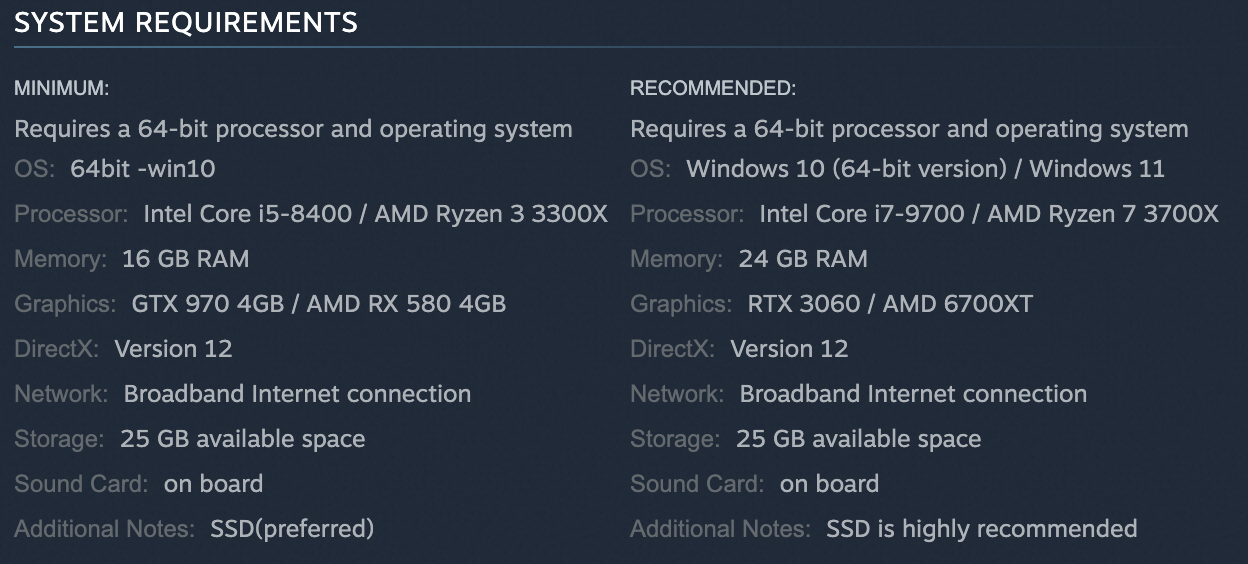This screenshot has height=564, width=1248.
Task: Click minimum Broadband Internet connection text
Action: (297, 394)
